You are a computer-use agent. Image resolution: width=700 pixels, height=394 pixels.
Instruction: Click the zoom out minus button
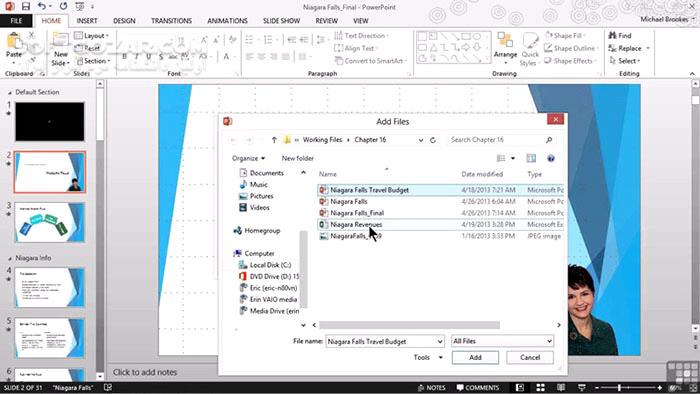pyautogui.click(x=596, y=388)
